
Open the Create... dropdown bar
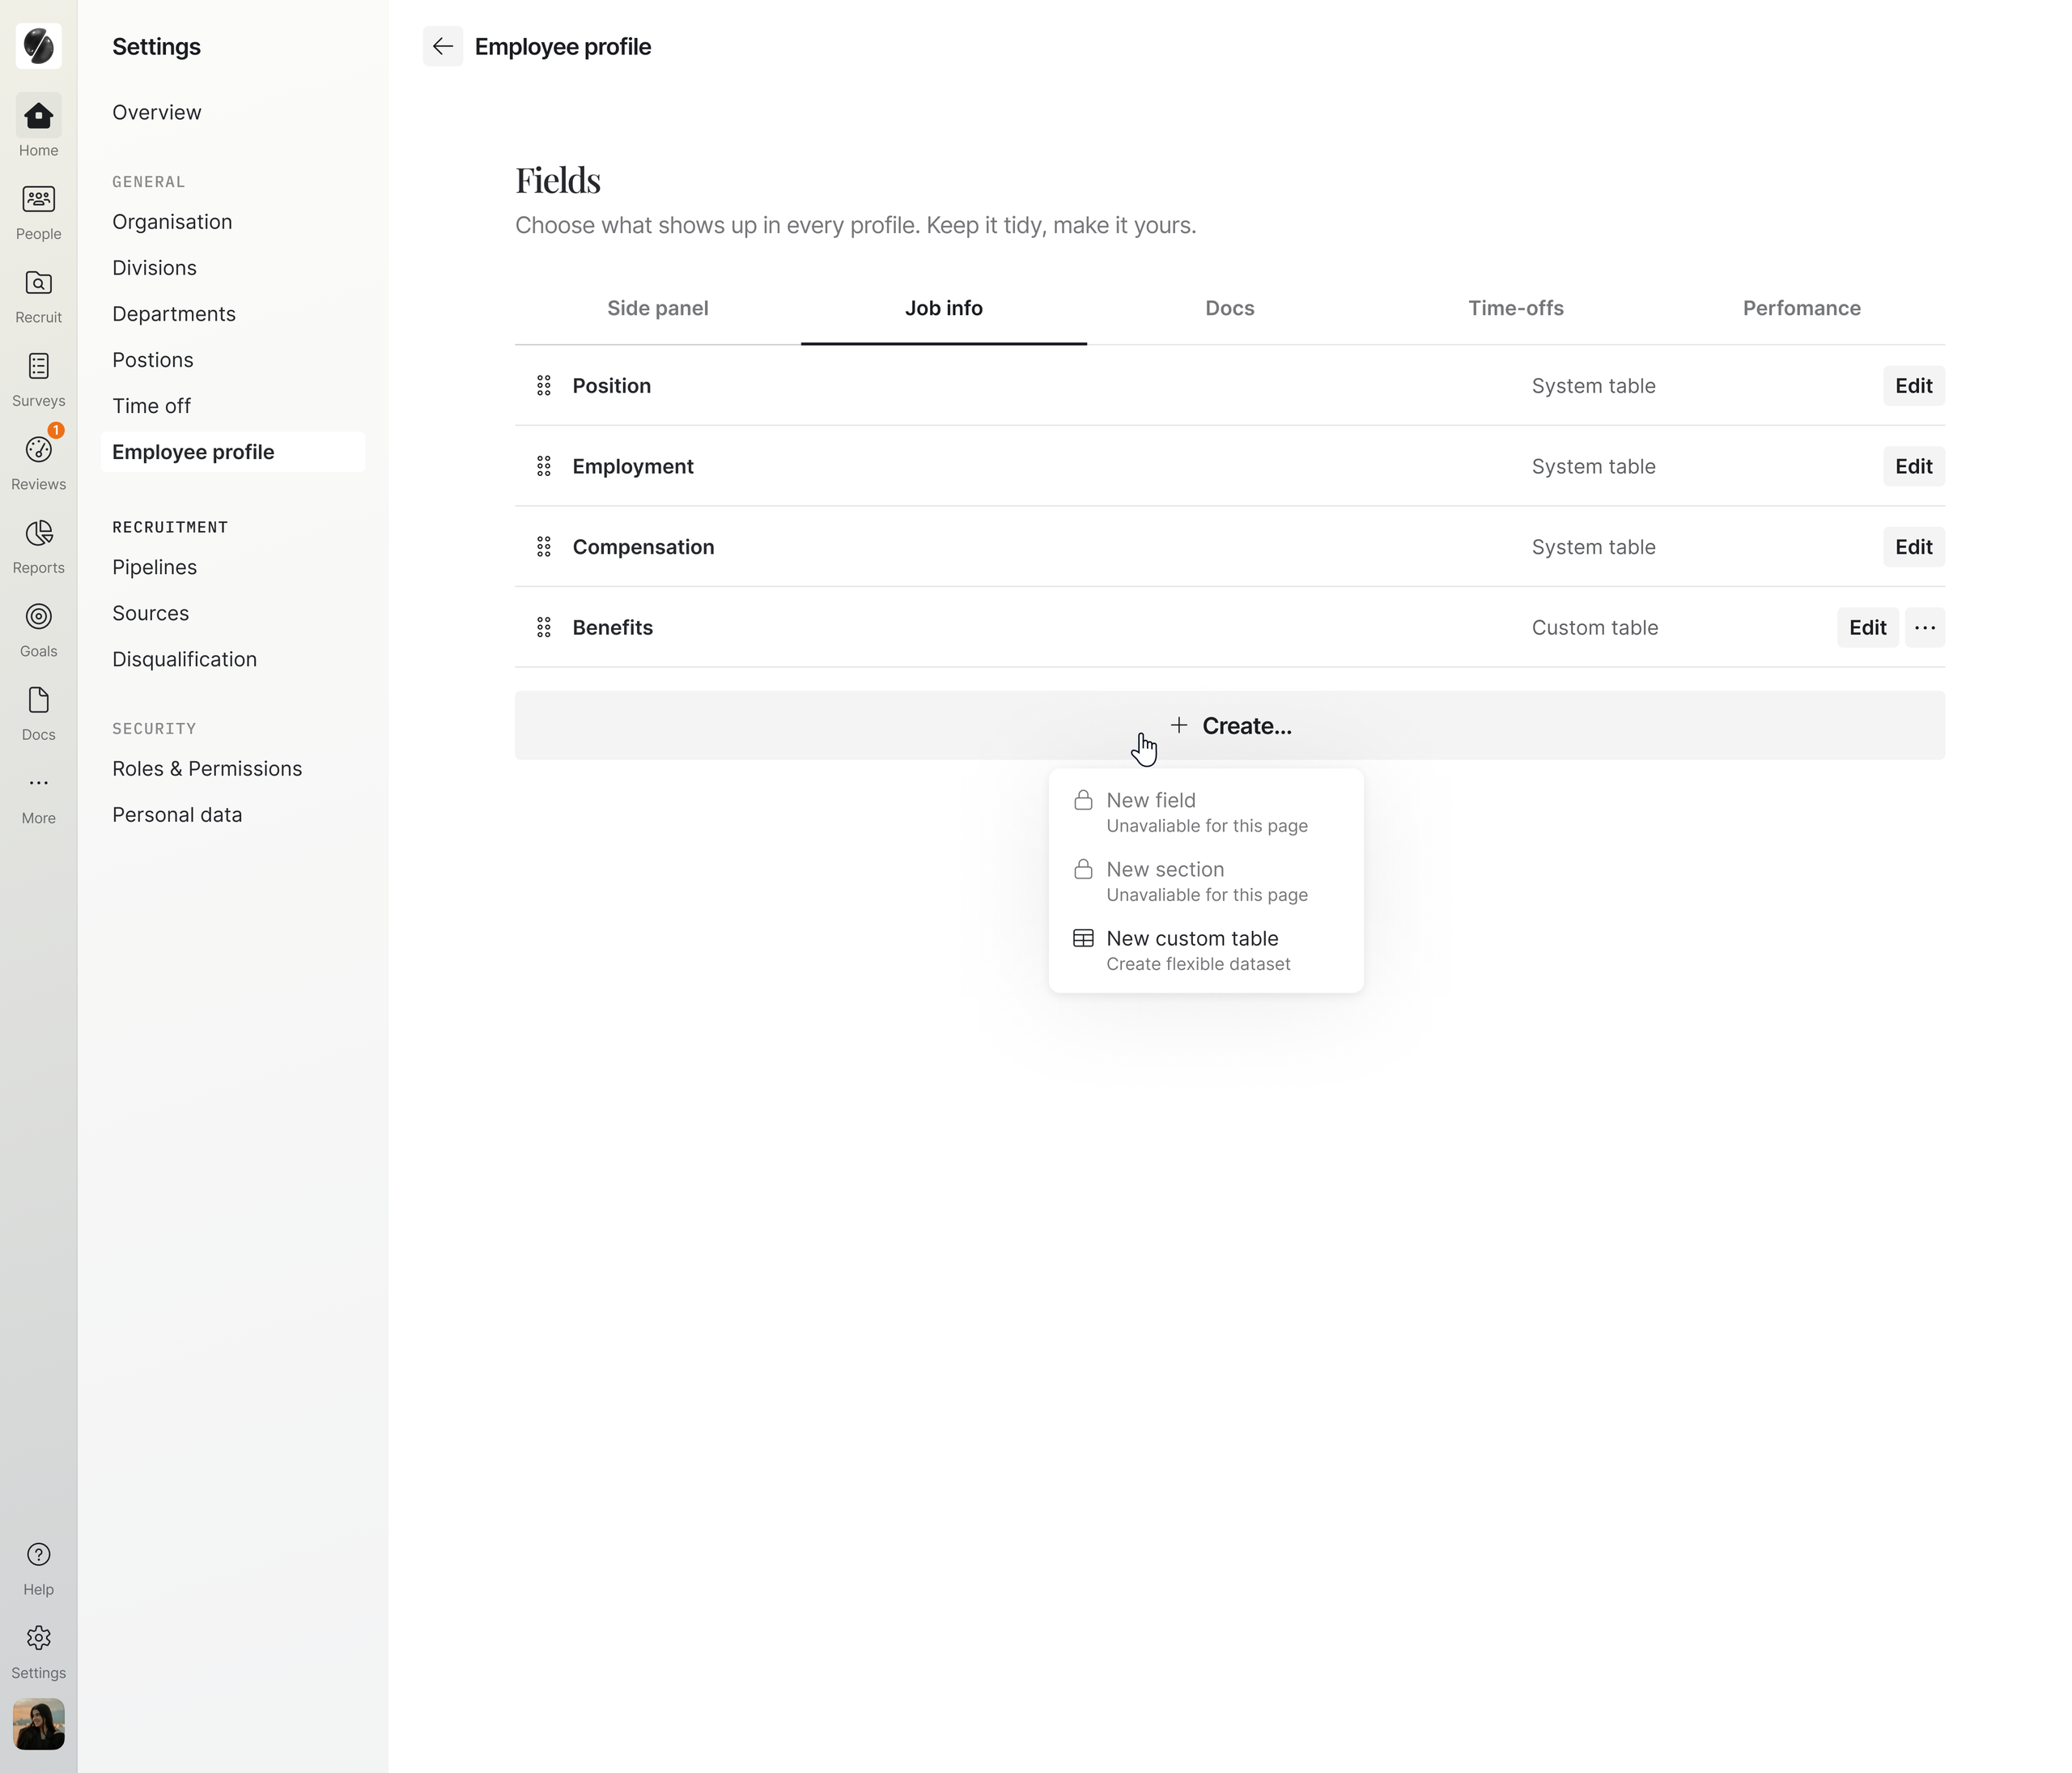pyautogui.click(x=1230, y=725)
